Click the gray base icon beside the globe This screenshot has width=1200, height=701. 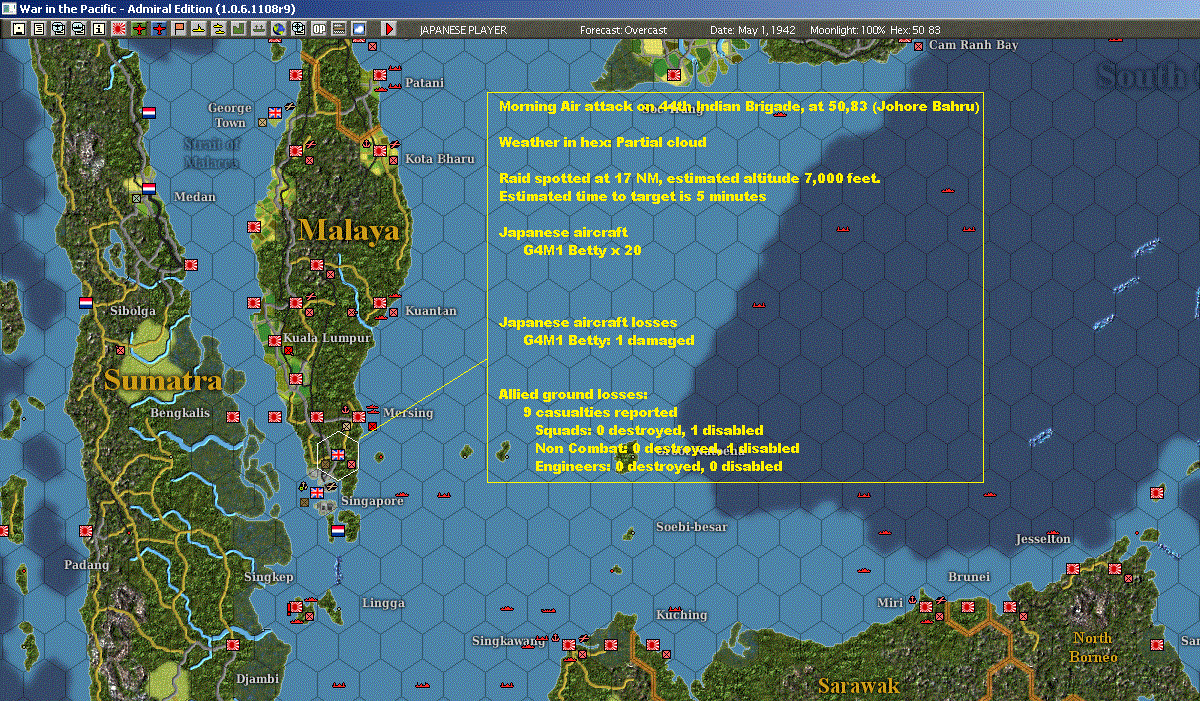[258, 29]
